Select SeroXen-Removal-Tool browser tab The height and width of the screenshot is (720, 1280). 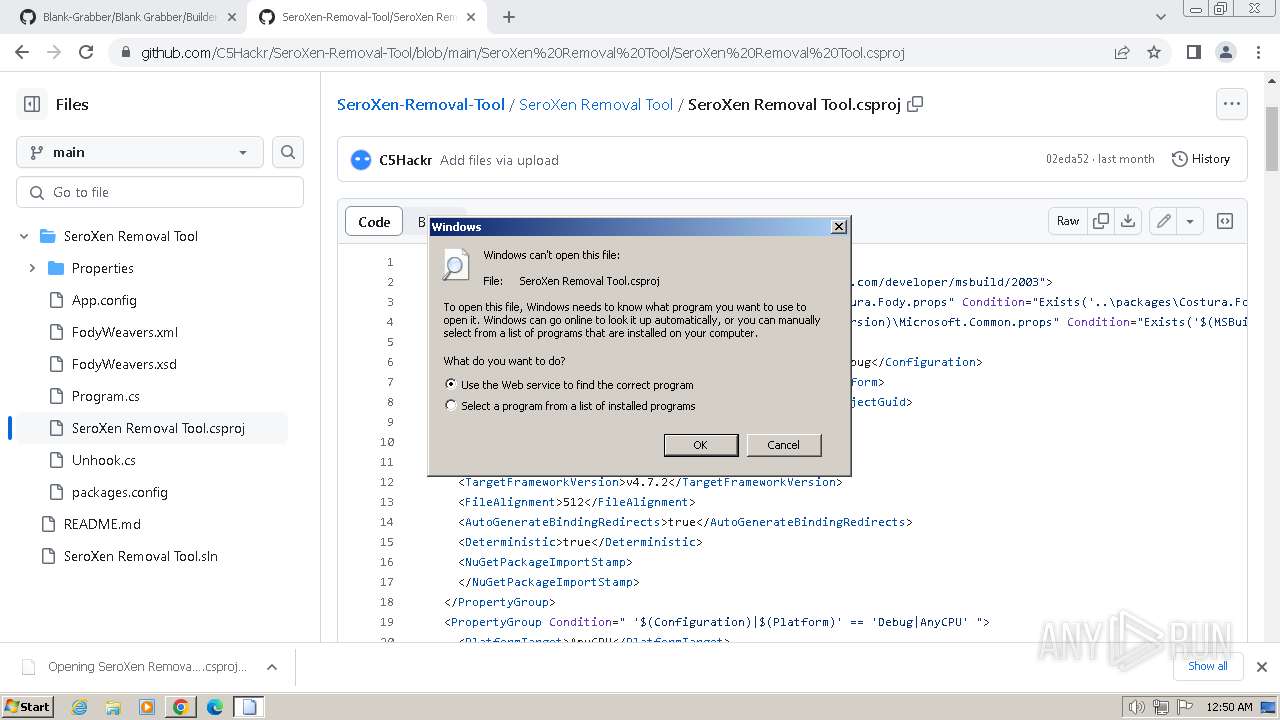click(366, 17)
